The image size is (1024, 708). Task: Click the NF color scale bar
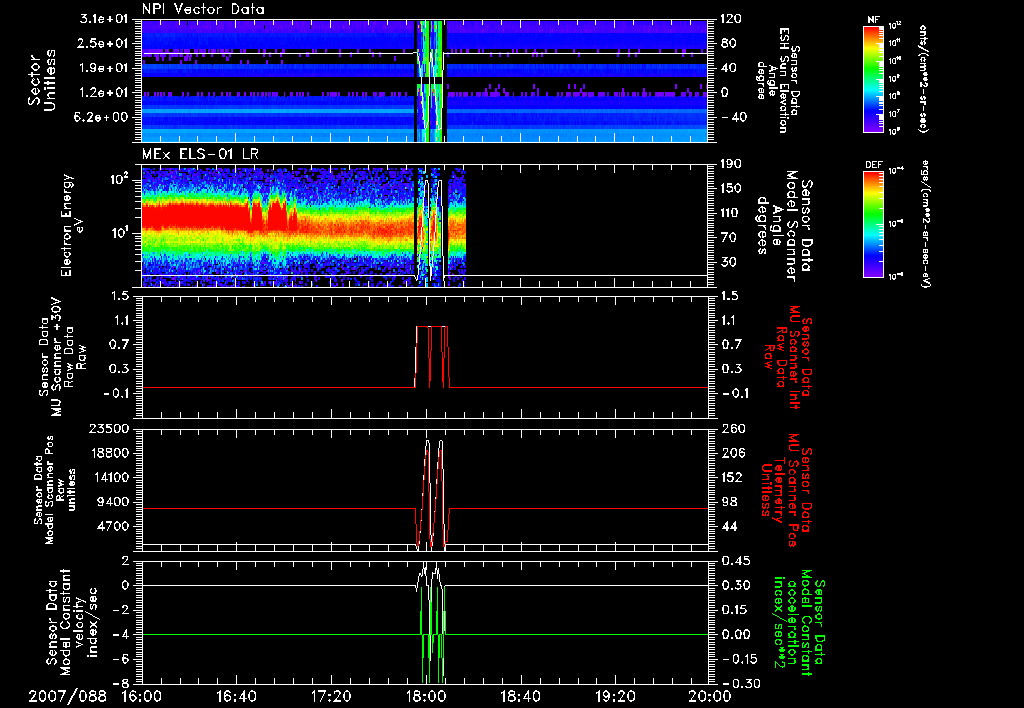coord(874,79)
